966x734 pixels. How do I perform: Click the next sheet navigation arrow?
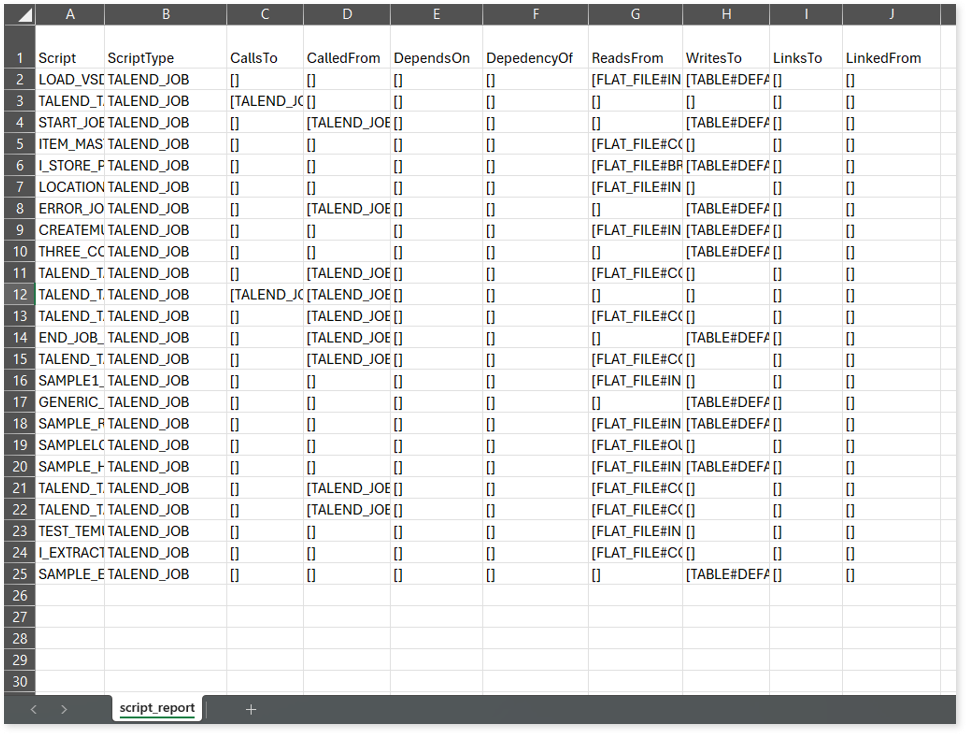[64, 709]
